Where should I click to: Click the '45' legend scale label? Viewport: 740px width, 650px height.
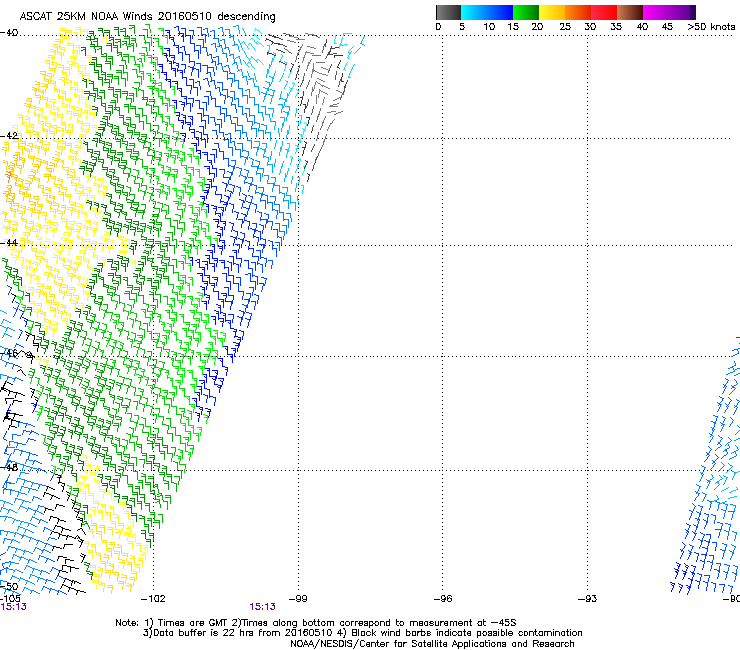click(x=667, y=26)
